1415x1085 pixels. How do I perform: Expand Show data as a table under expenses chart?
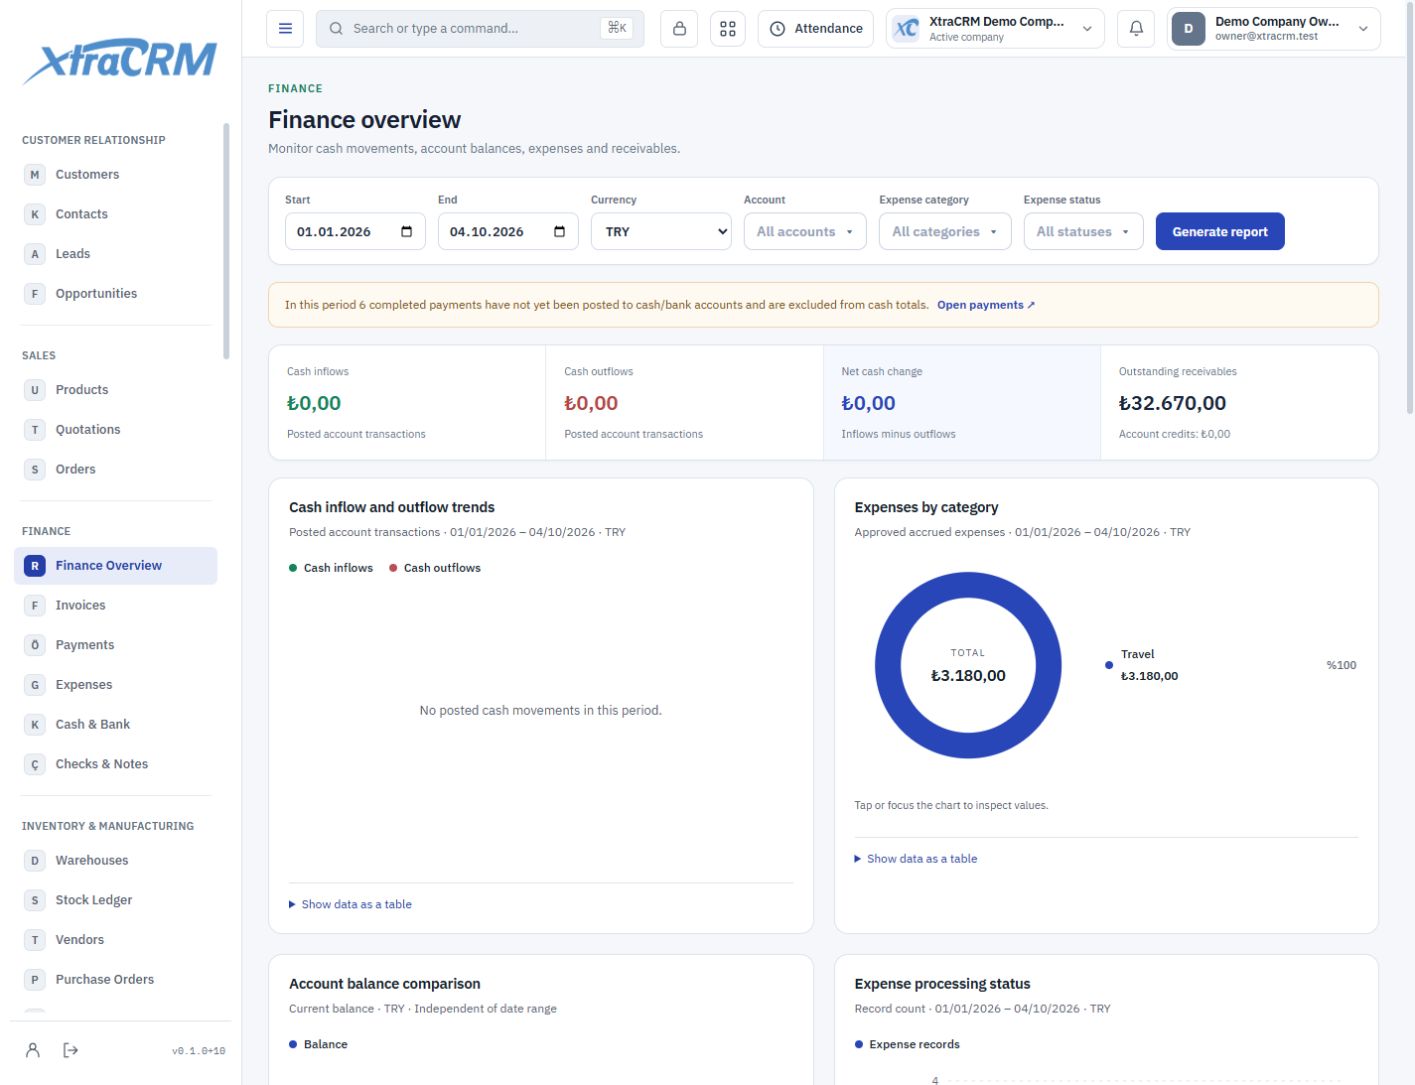(x=916, y=859)
